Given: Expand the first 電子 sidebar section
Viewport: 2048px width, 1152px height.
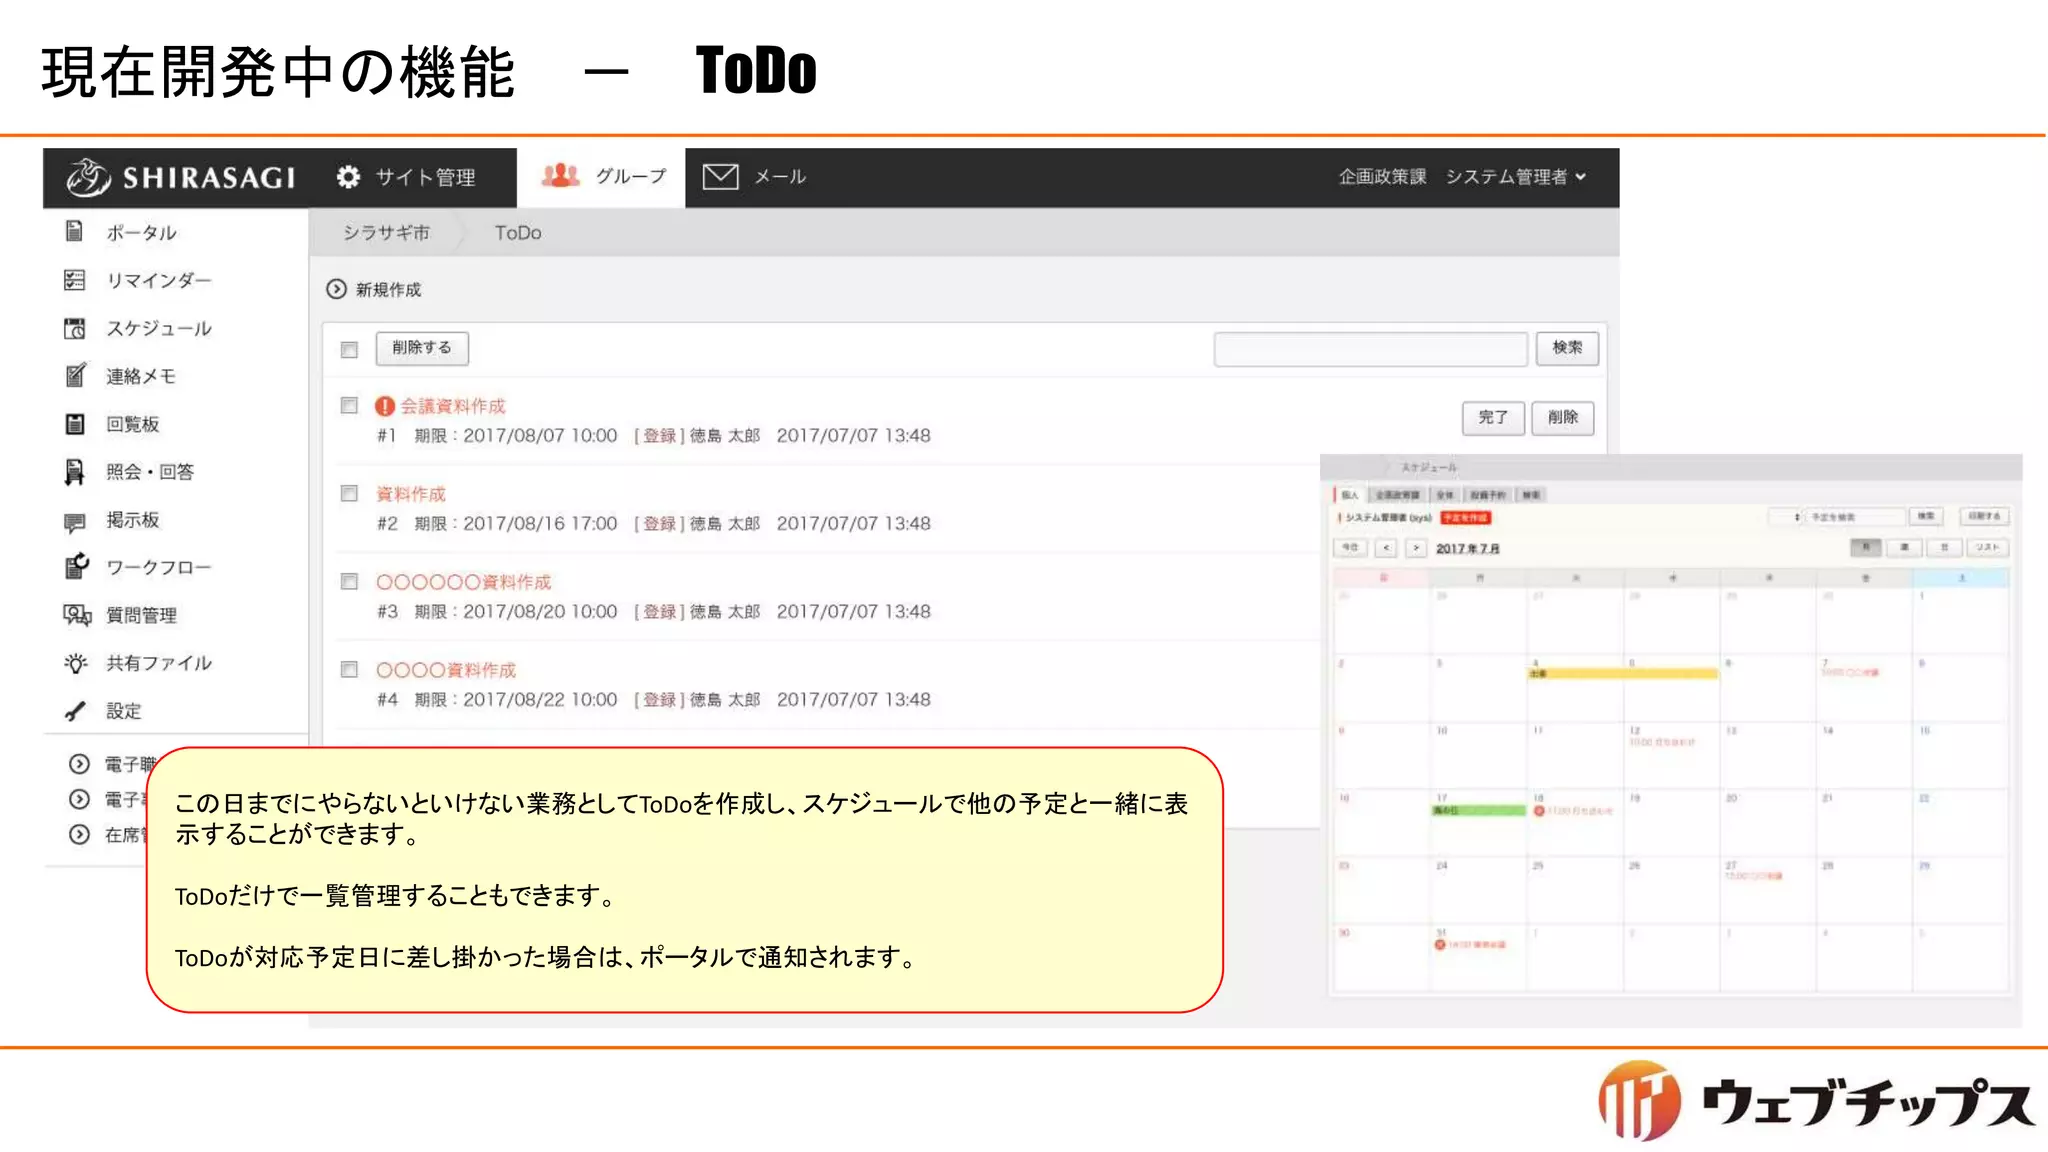Looking at the screenshot, I should (x=79, y=764).
